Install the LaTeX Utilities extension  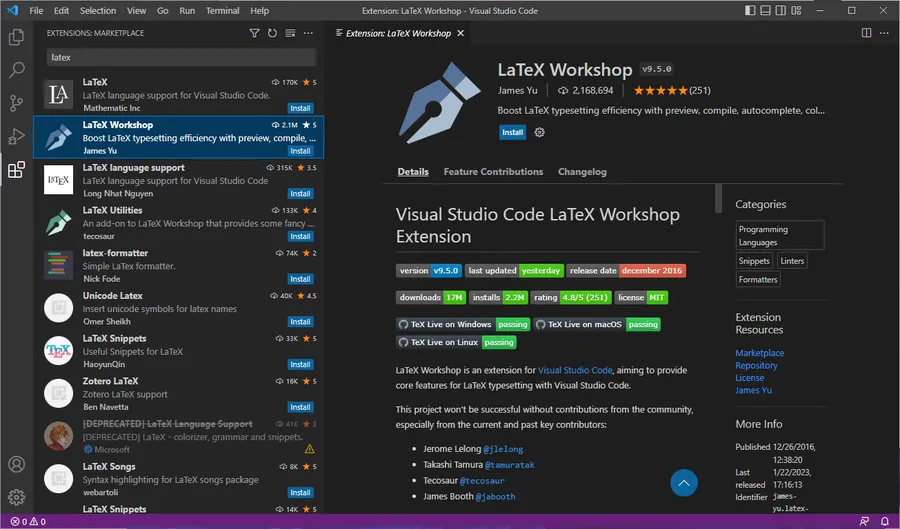point(300,236)
